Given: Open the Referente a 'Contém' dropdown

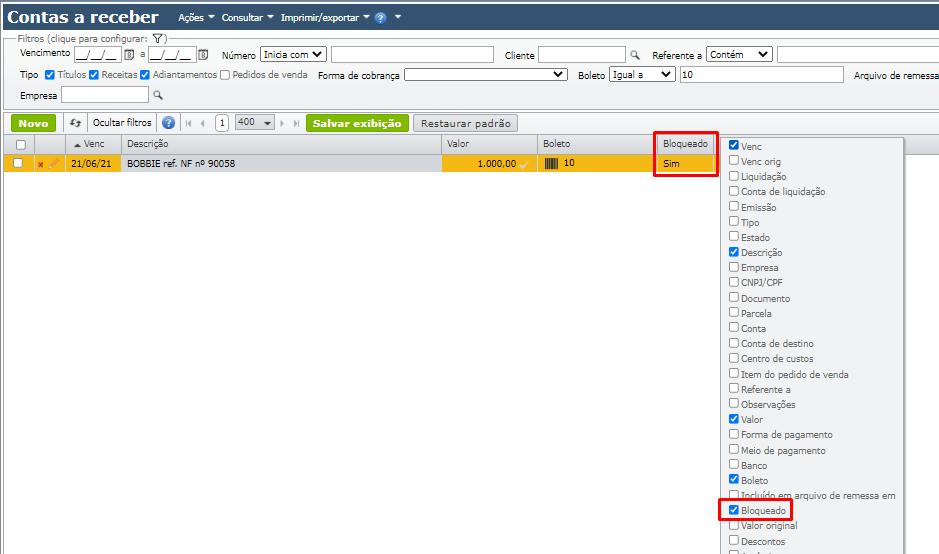Looking at the screenshot, I should [x=740, y=55].
